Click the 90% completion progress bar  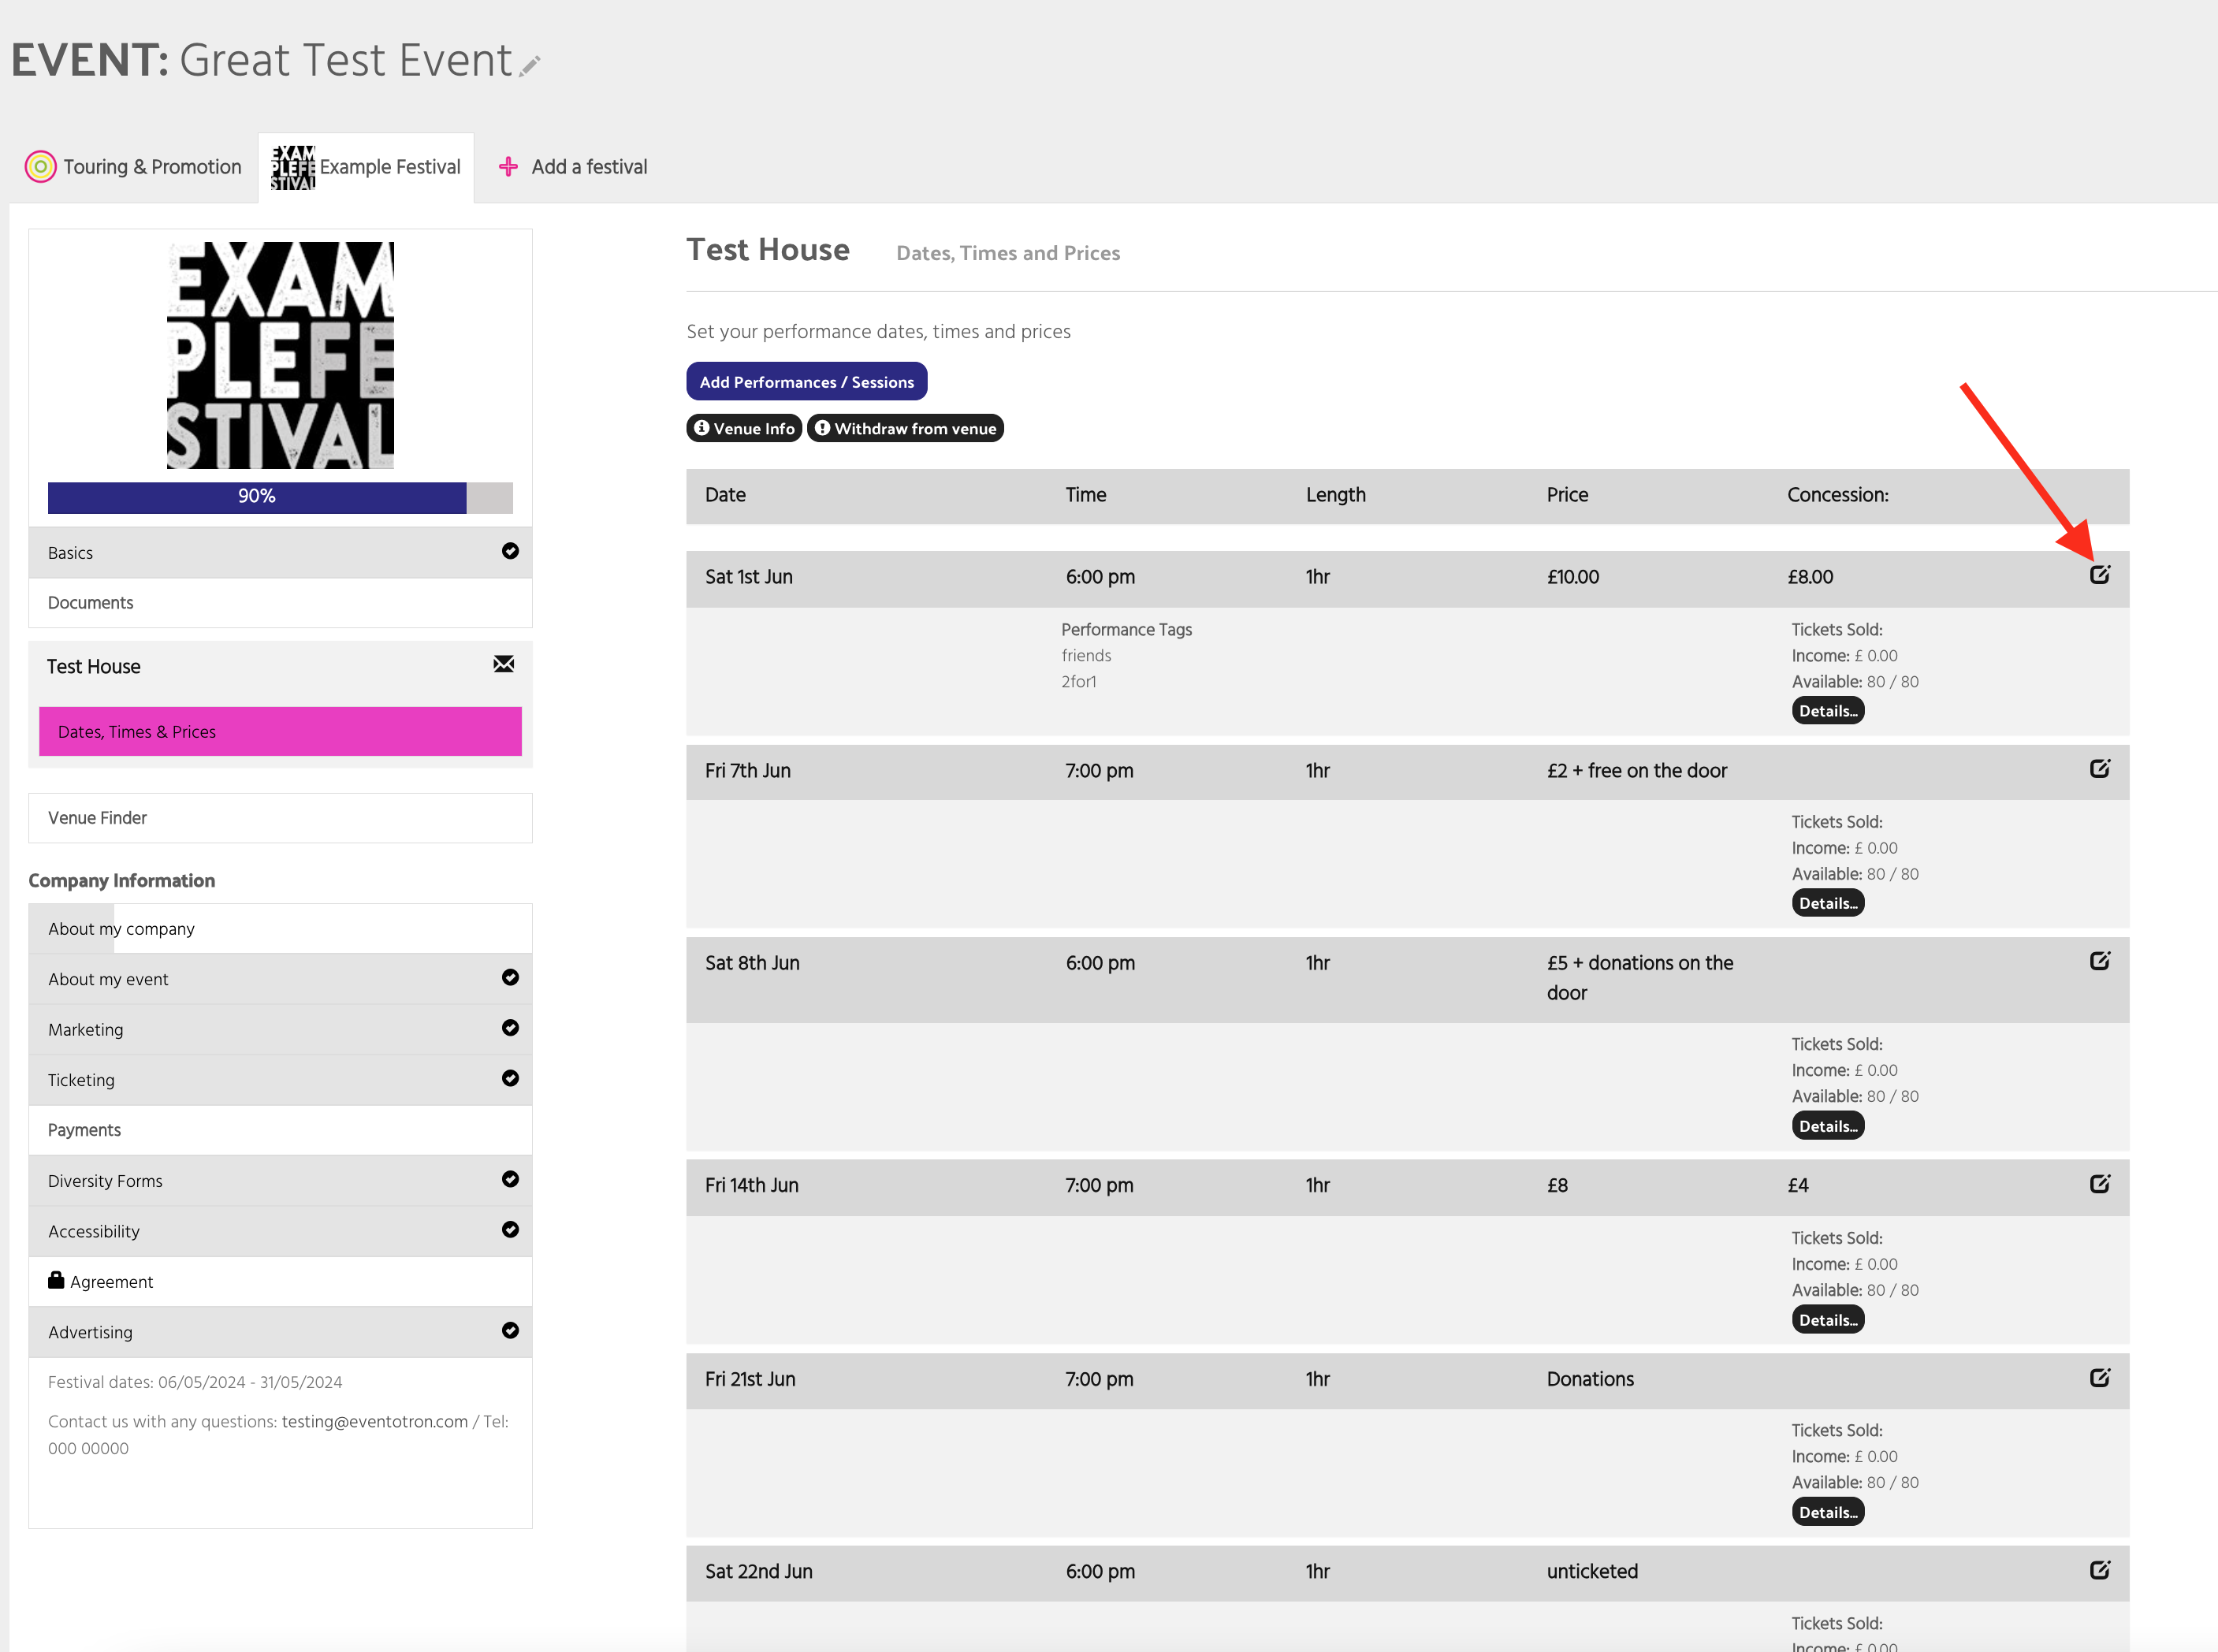click(x=280, y=497)
